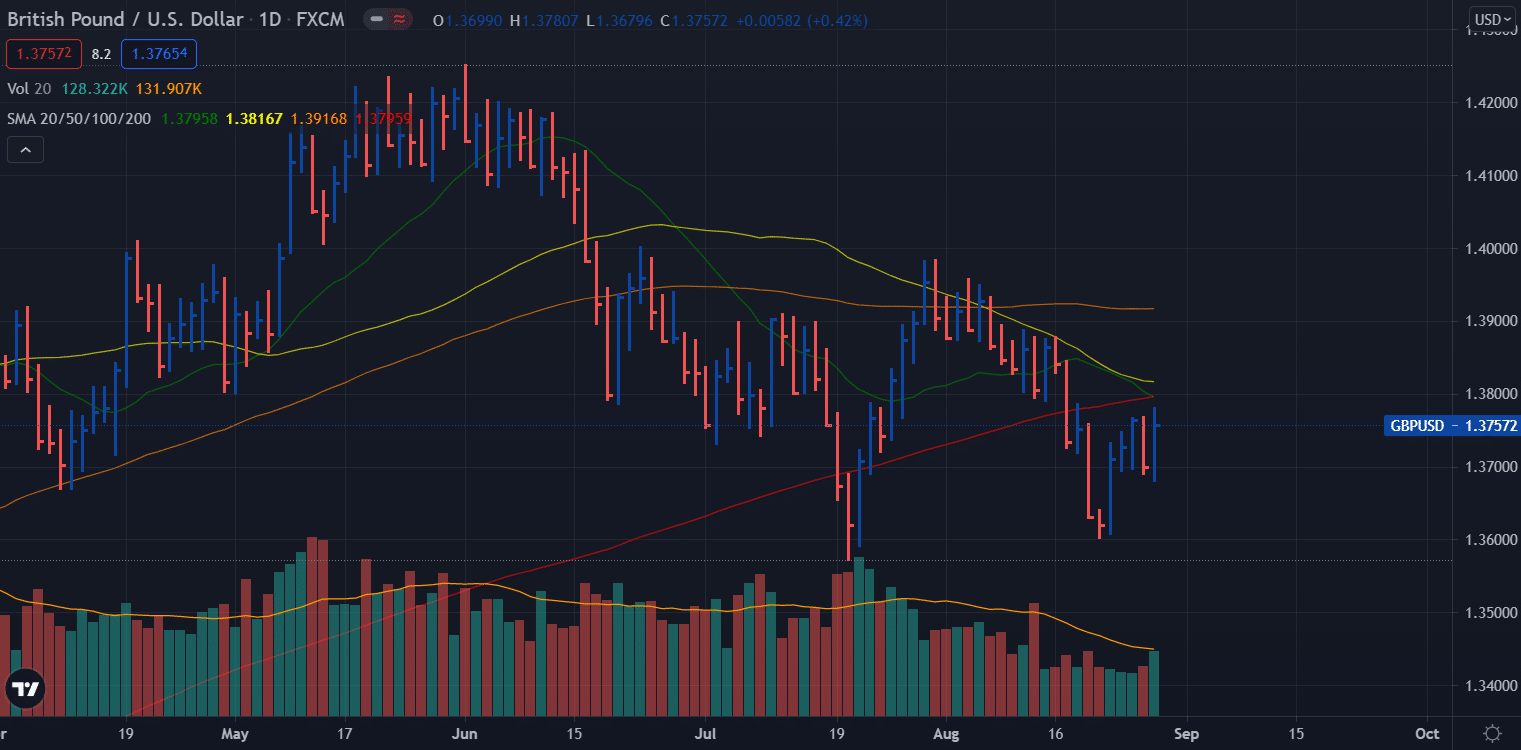
Task: Click the May label on time axis
Action: (235, 733)
